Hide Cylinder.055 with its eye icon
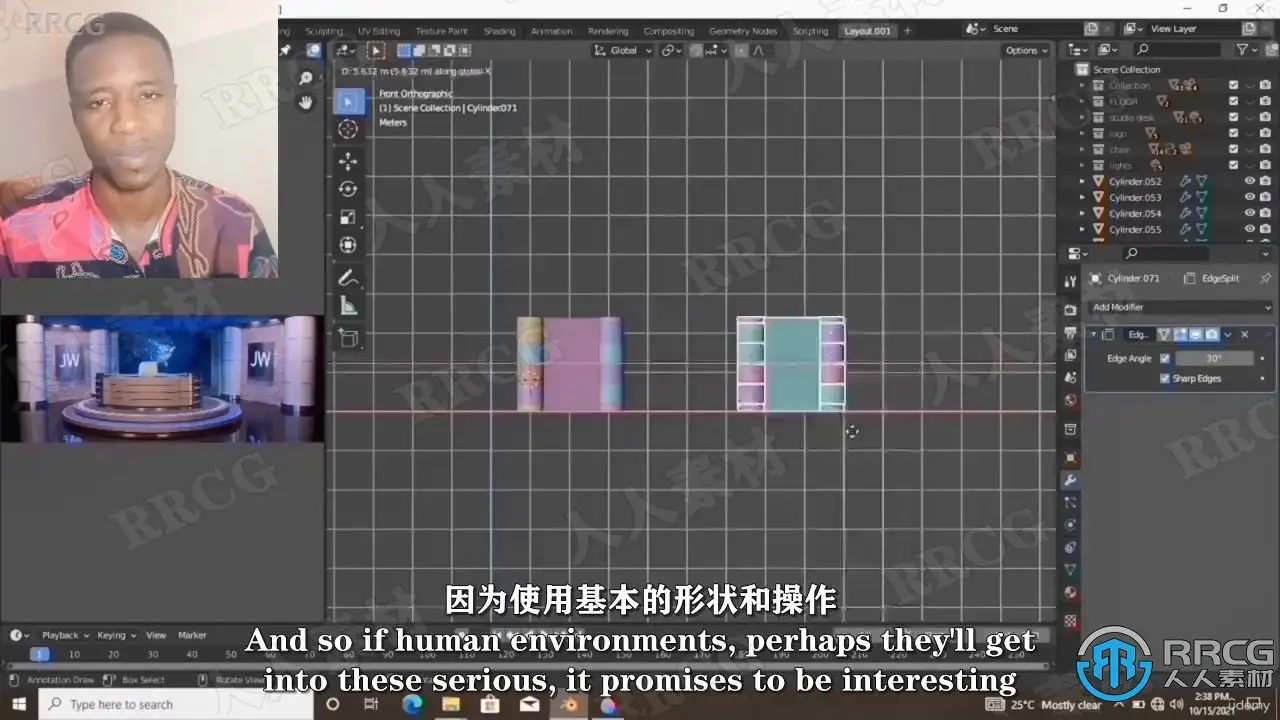Screen dimensions: 1280x720 tap(1250, 229)
